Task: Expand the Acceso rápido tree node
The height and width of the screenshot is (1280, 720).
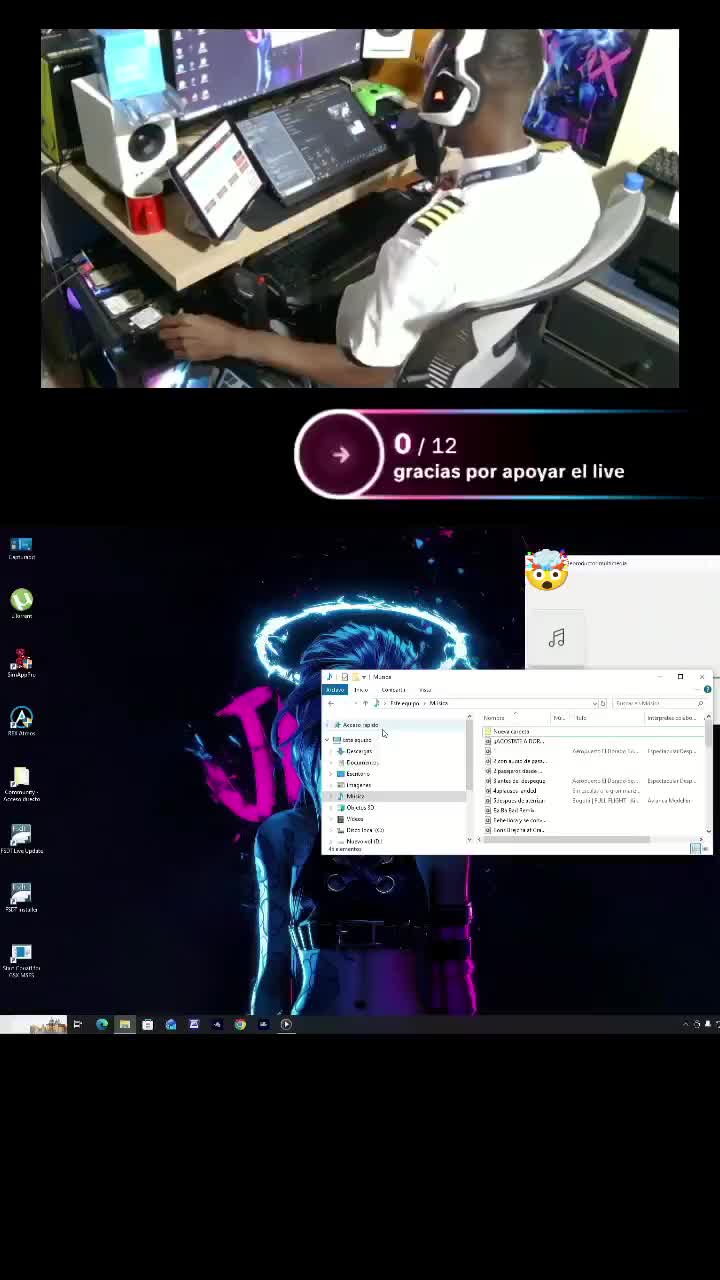Action: [327, 725]
